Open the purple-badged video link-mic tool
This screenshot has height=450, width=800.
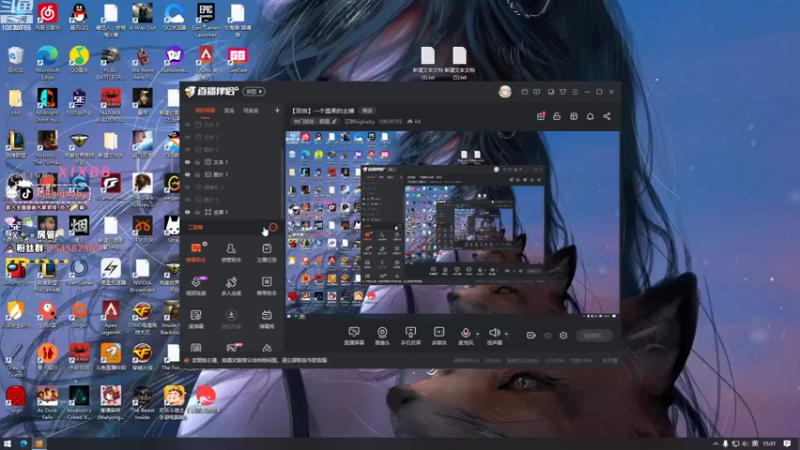pos(196,286)
